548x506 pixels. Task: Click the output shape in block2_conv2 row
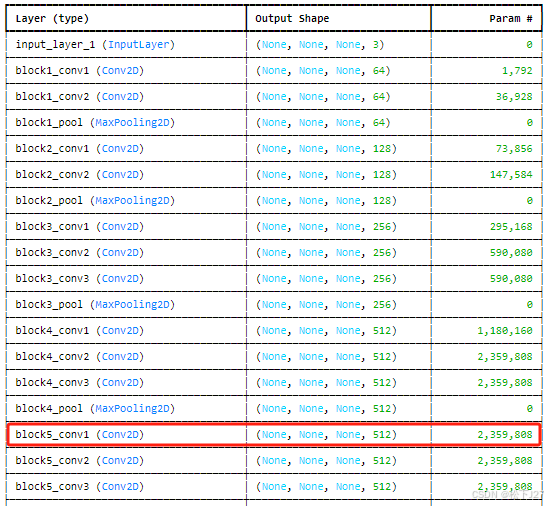[326, 175]
